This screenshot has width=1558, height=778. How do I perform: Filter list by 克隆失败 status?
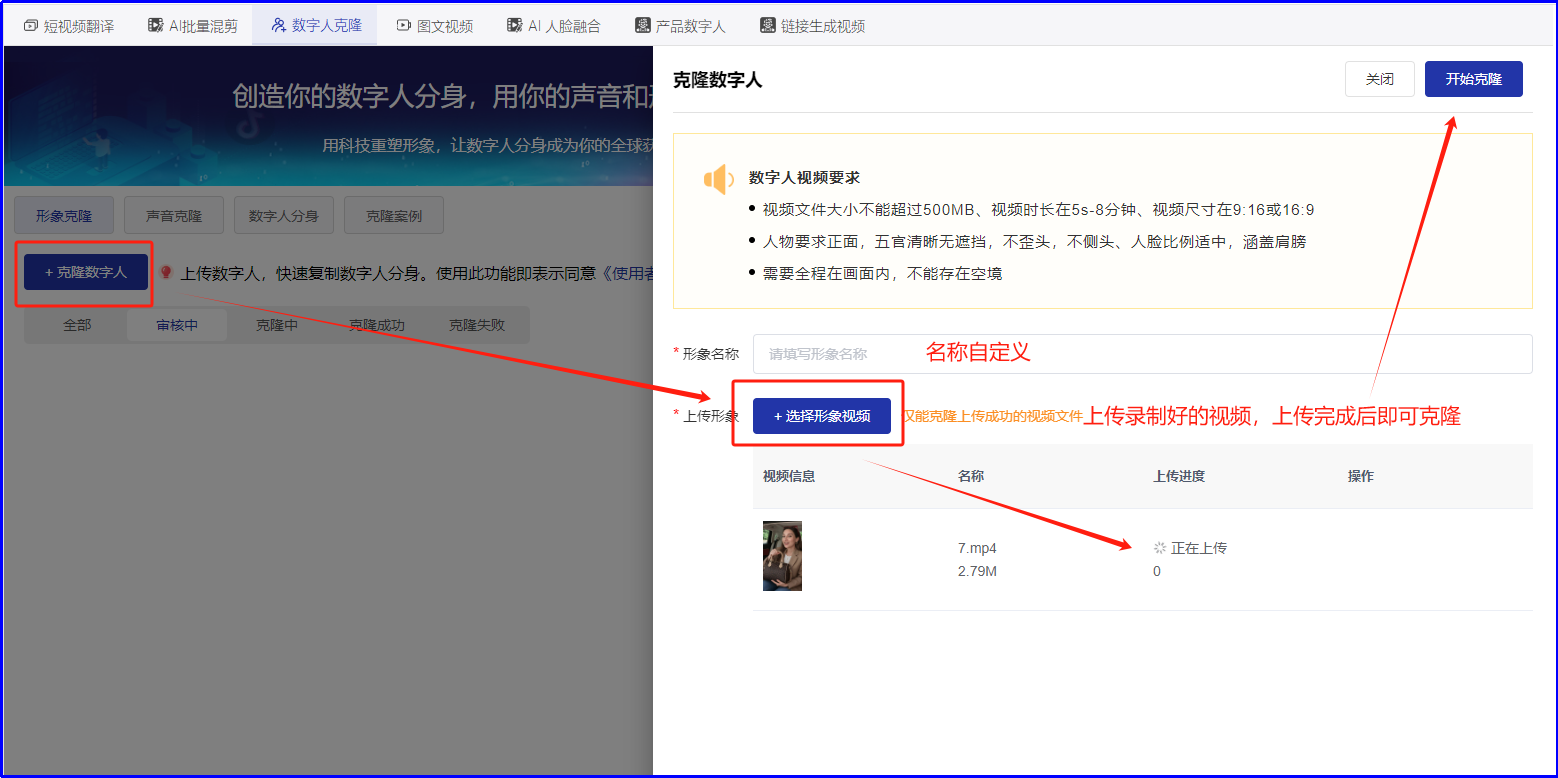476,325
